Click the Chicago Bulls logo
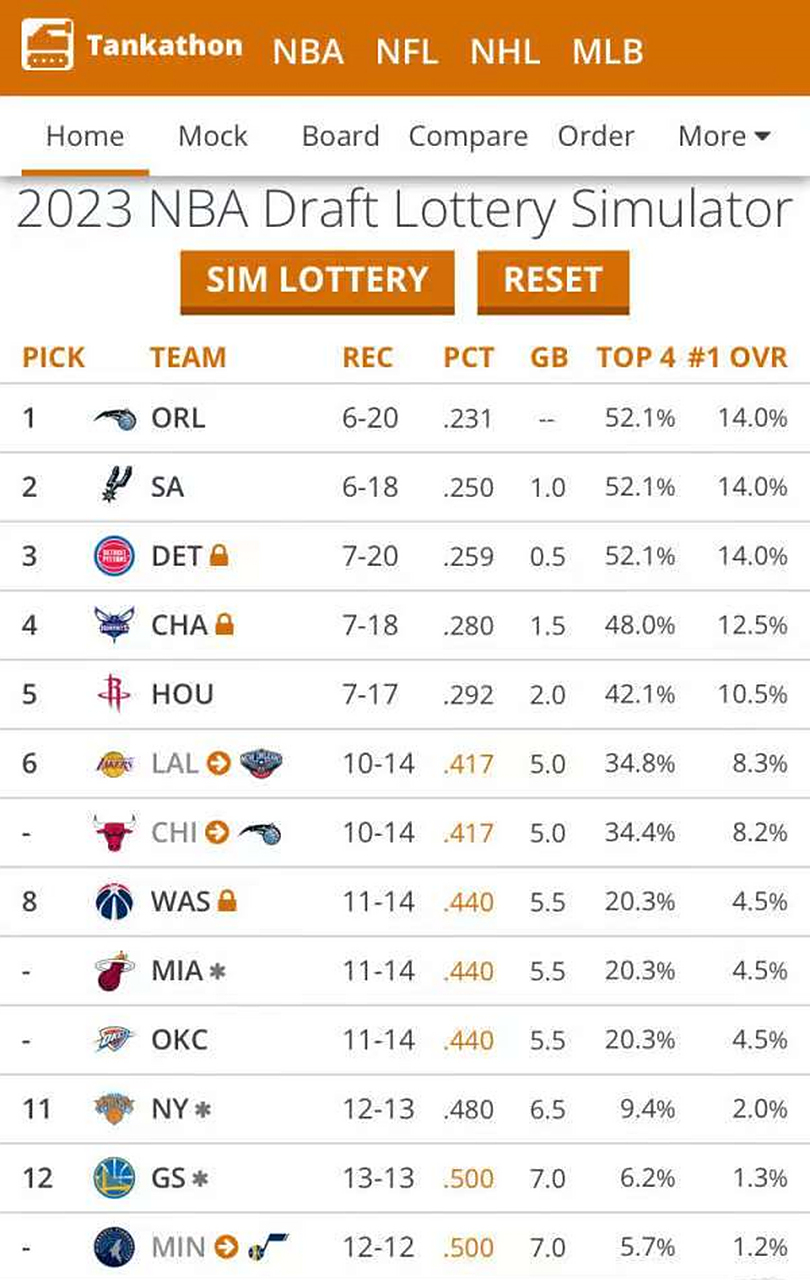 point(114,833)
